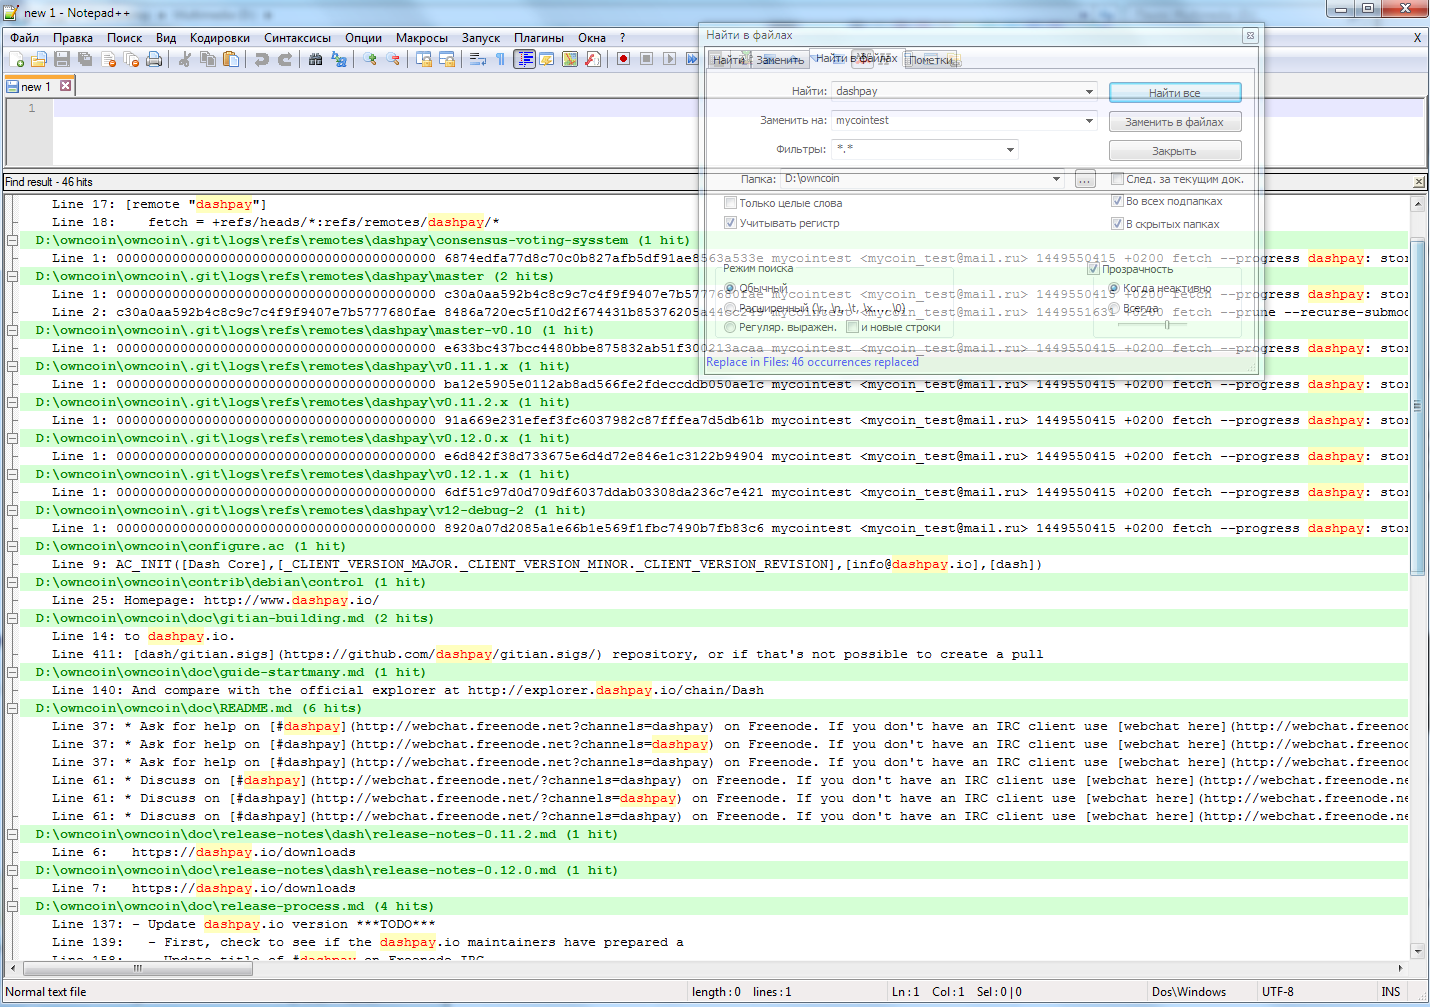Click the Copy toolbar icon

(x=208, y=60)
